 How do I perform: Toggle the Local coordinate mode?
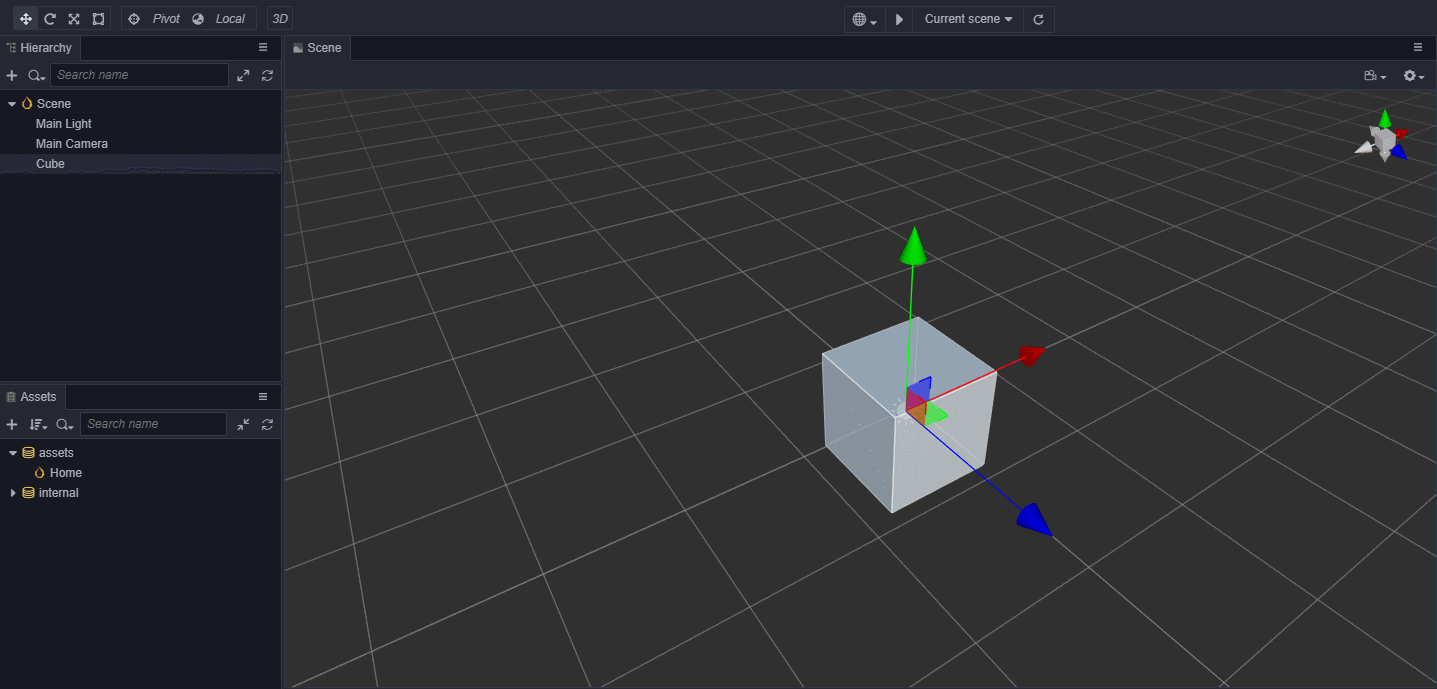(x=220, y=19)
